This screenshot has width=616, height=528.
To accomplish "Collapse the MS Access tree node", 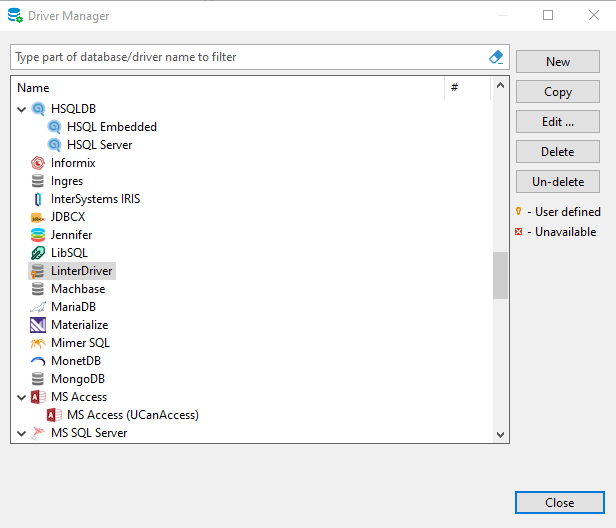I will tap(22, 397).
